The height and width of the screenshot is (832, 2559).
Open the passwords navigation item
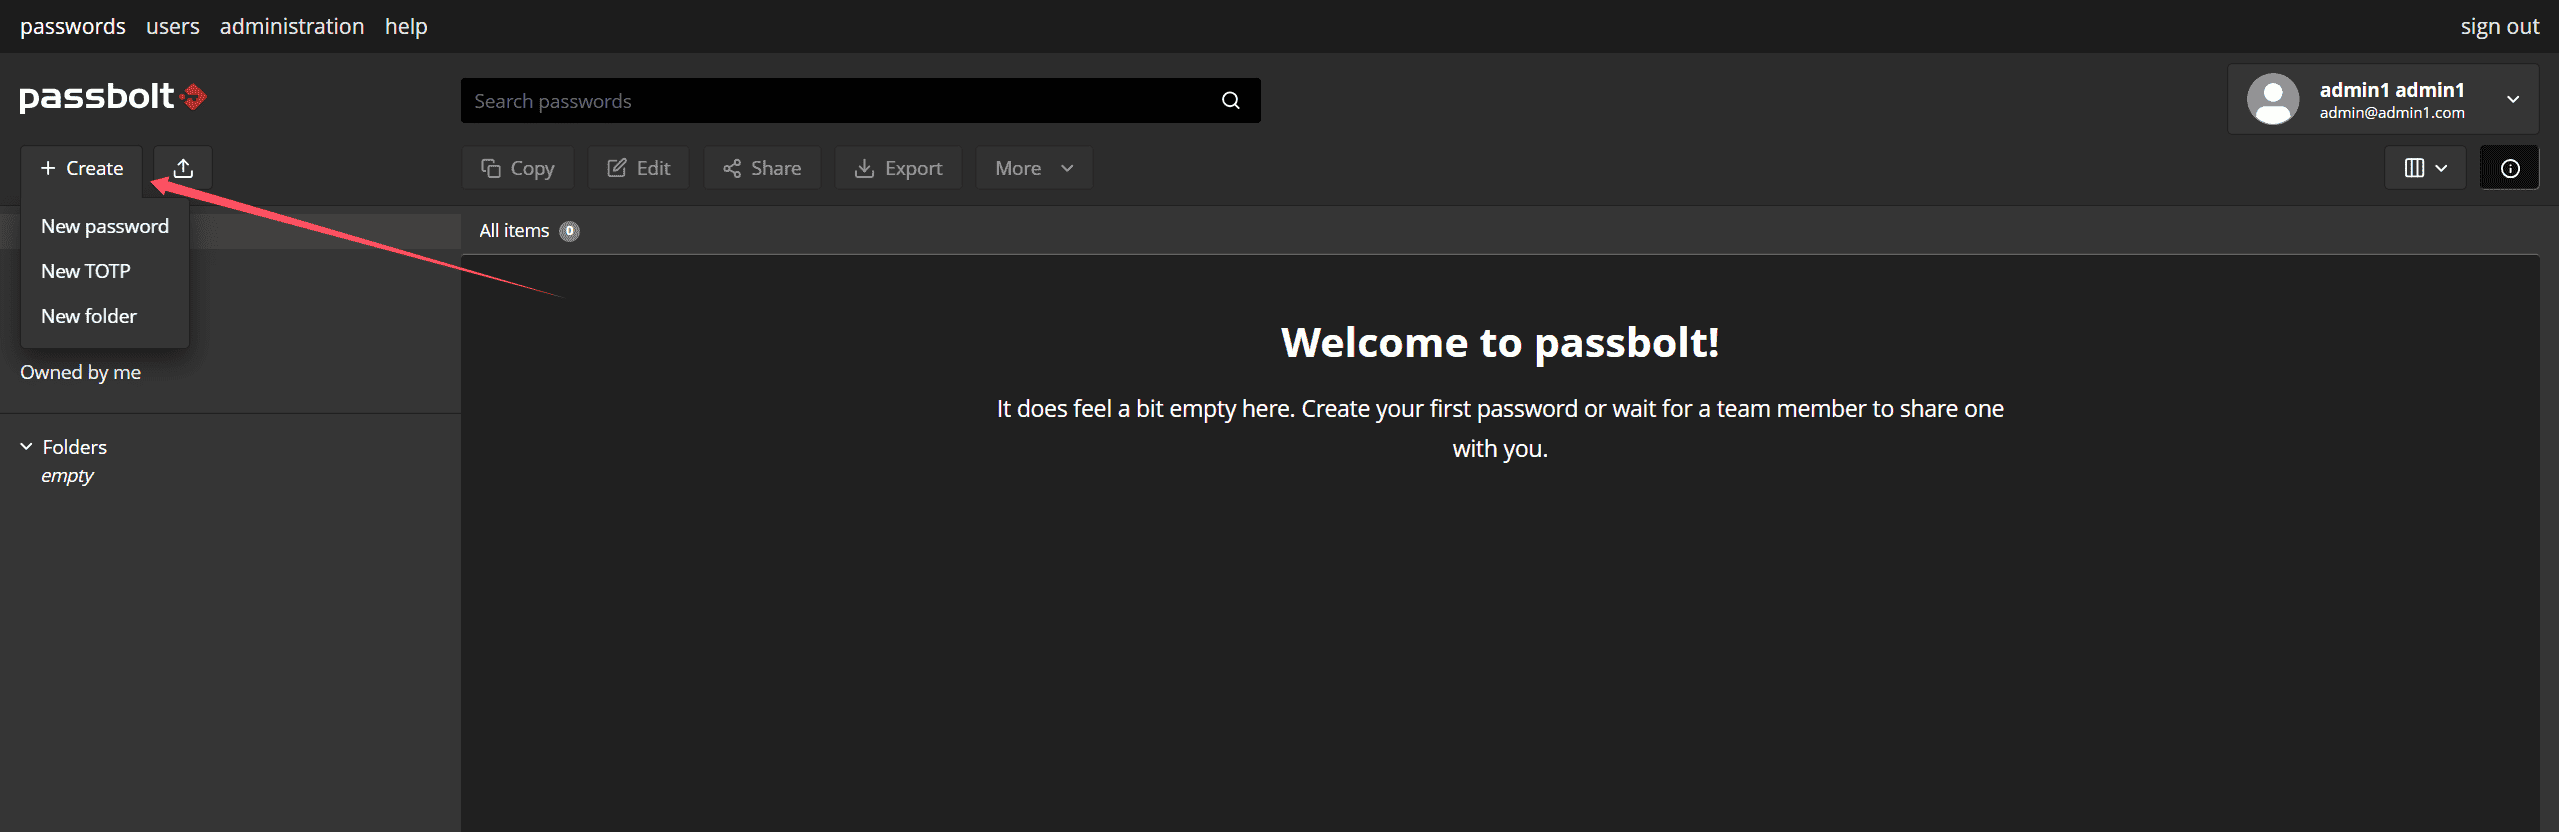[x=73, y=26]
